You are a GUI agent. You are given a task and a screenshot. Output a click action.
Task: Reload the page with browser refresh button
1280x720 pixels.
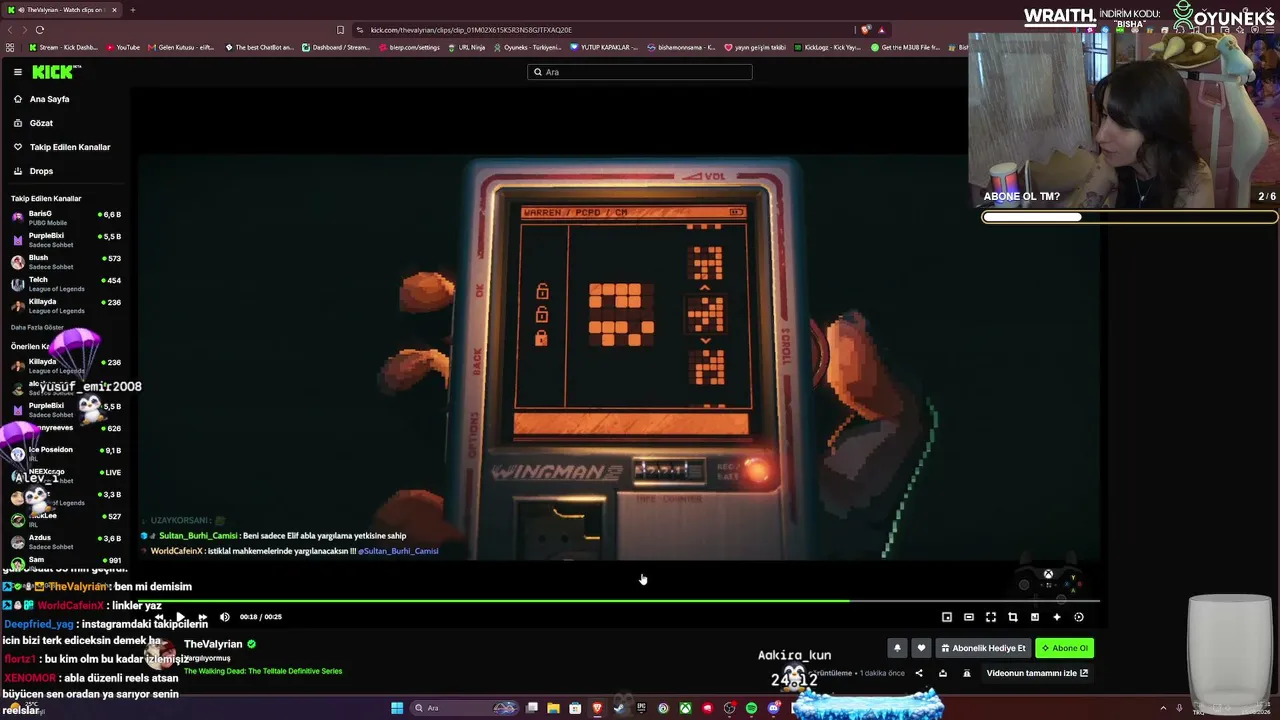tap(40, 30)
